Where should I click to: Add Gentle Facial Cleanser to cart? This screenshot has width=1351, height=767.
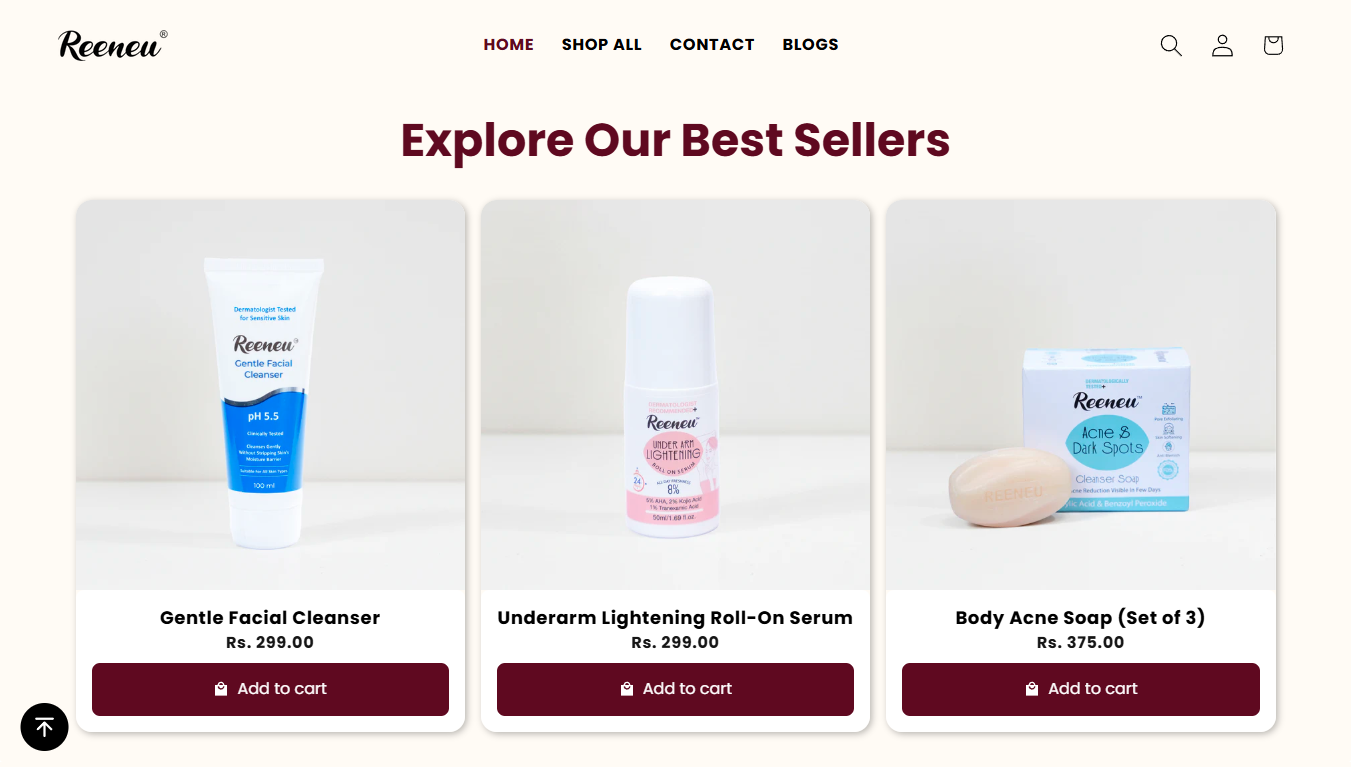(270, 689)
